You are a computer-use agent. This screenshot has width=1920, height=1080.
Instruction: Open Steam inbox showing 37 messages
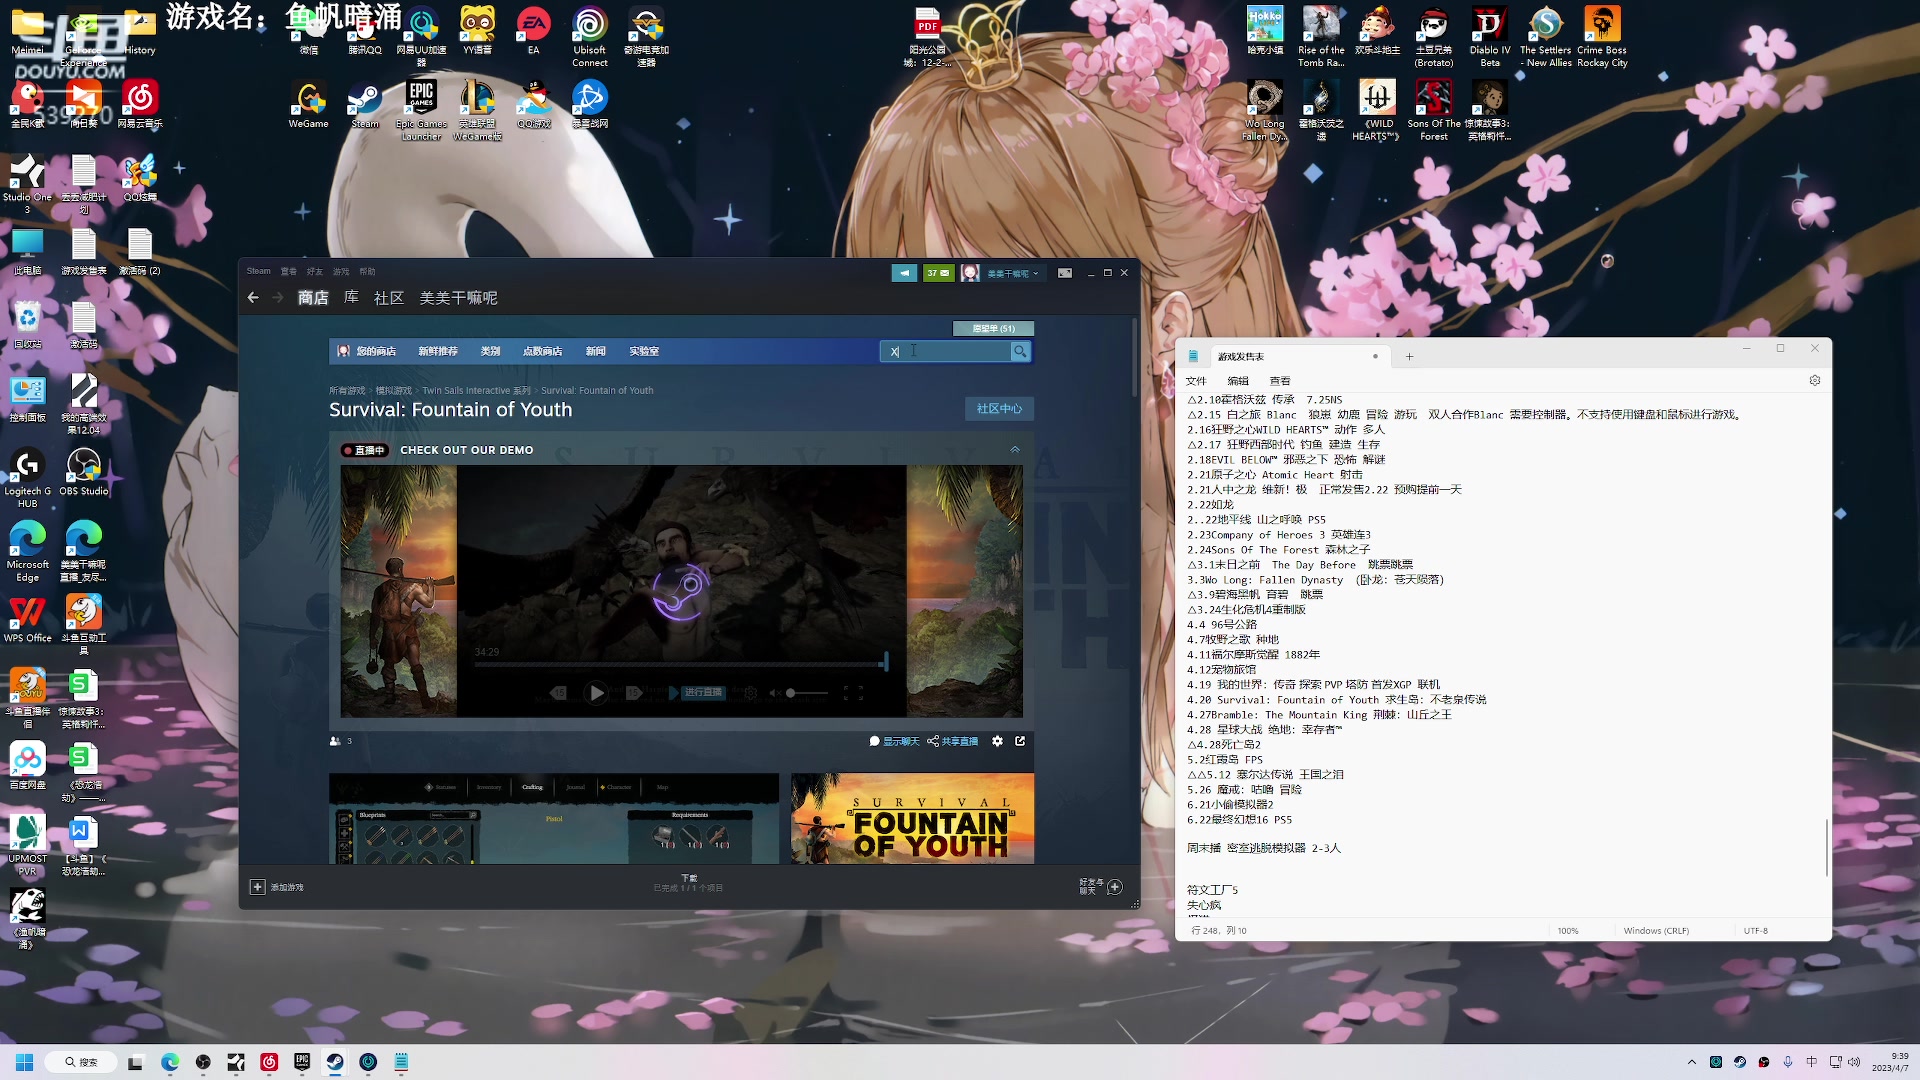click(938, 273)
